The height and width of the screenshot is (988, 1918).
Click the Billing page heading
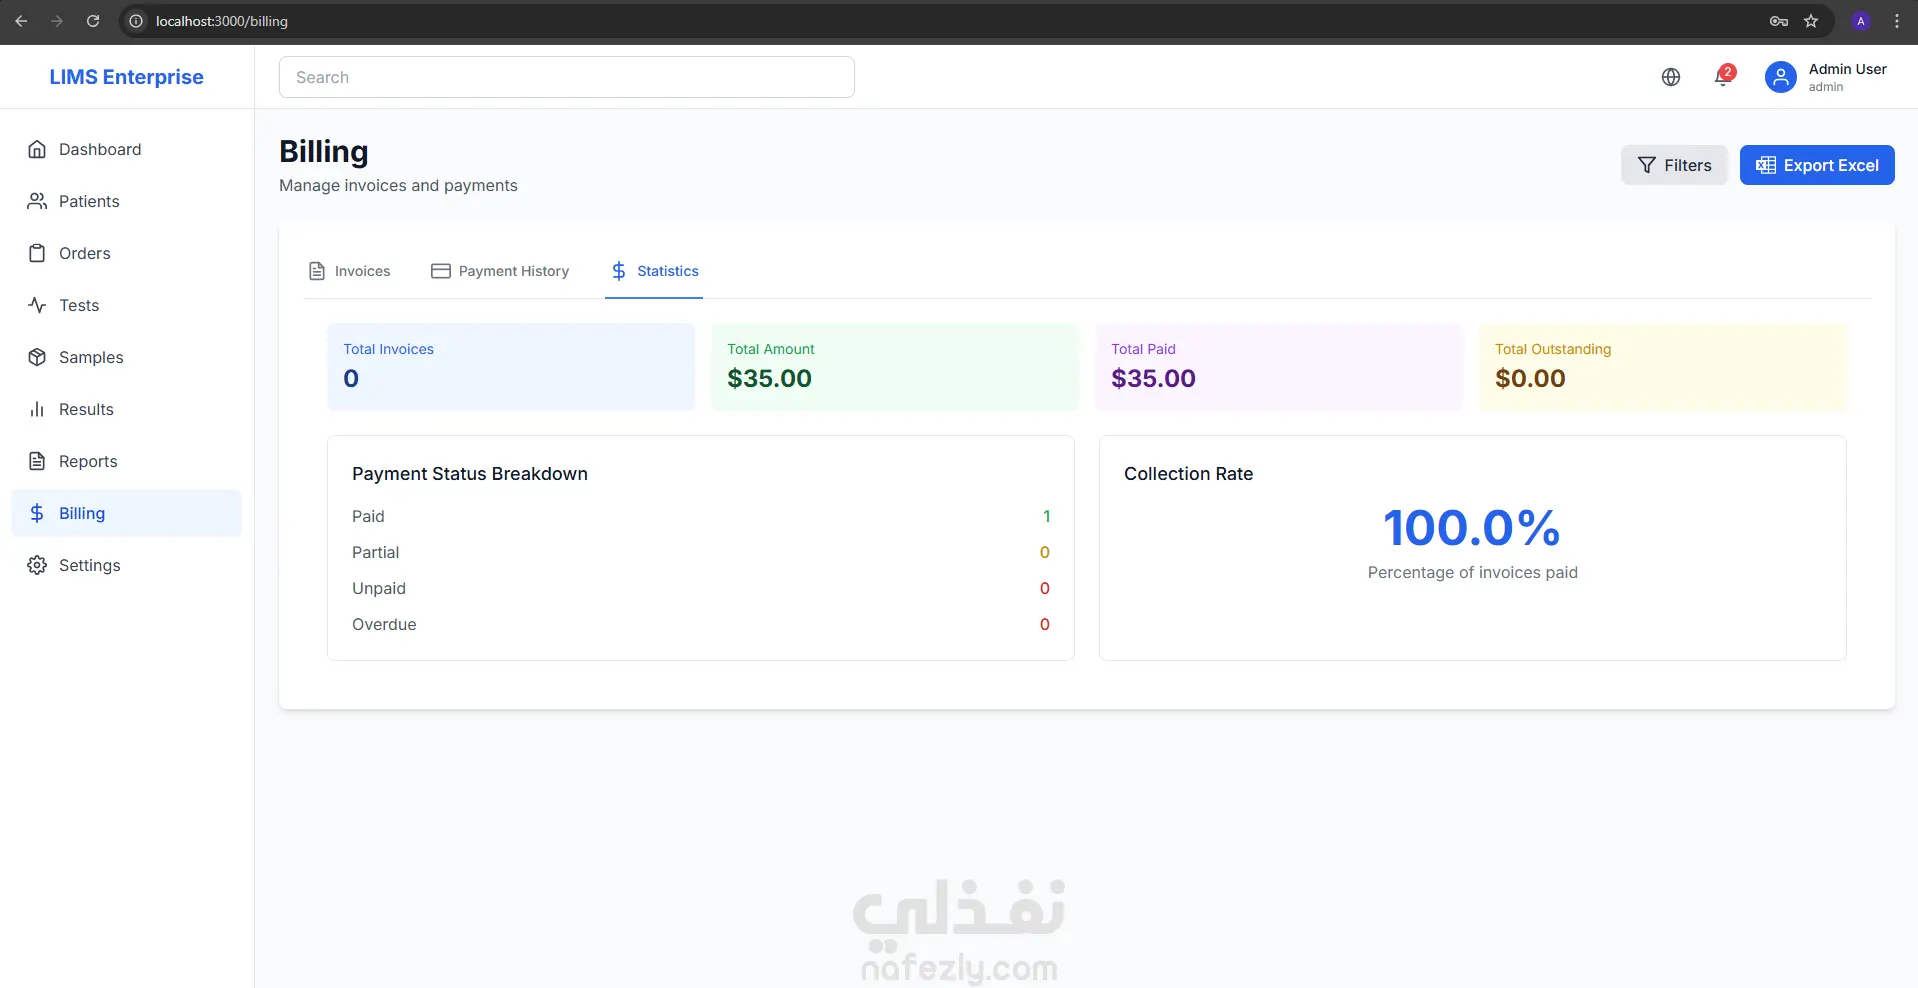pos(324,151)
